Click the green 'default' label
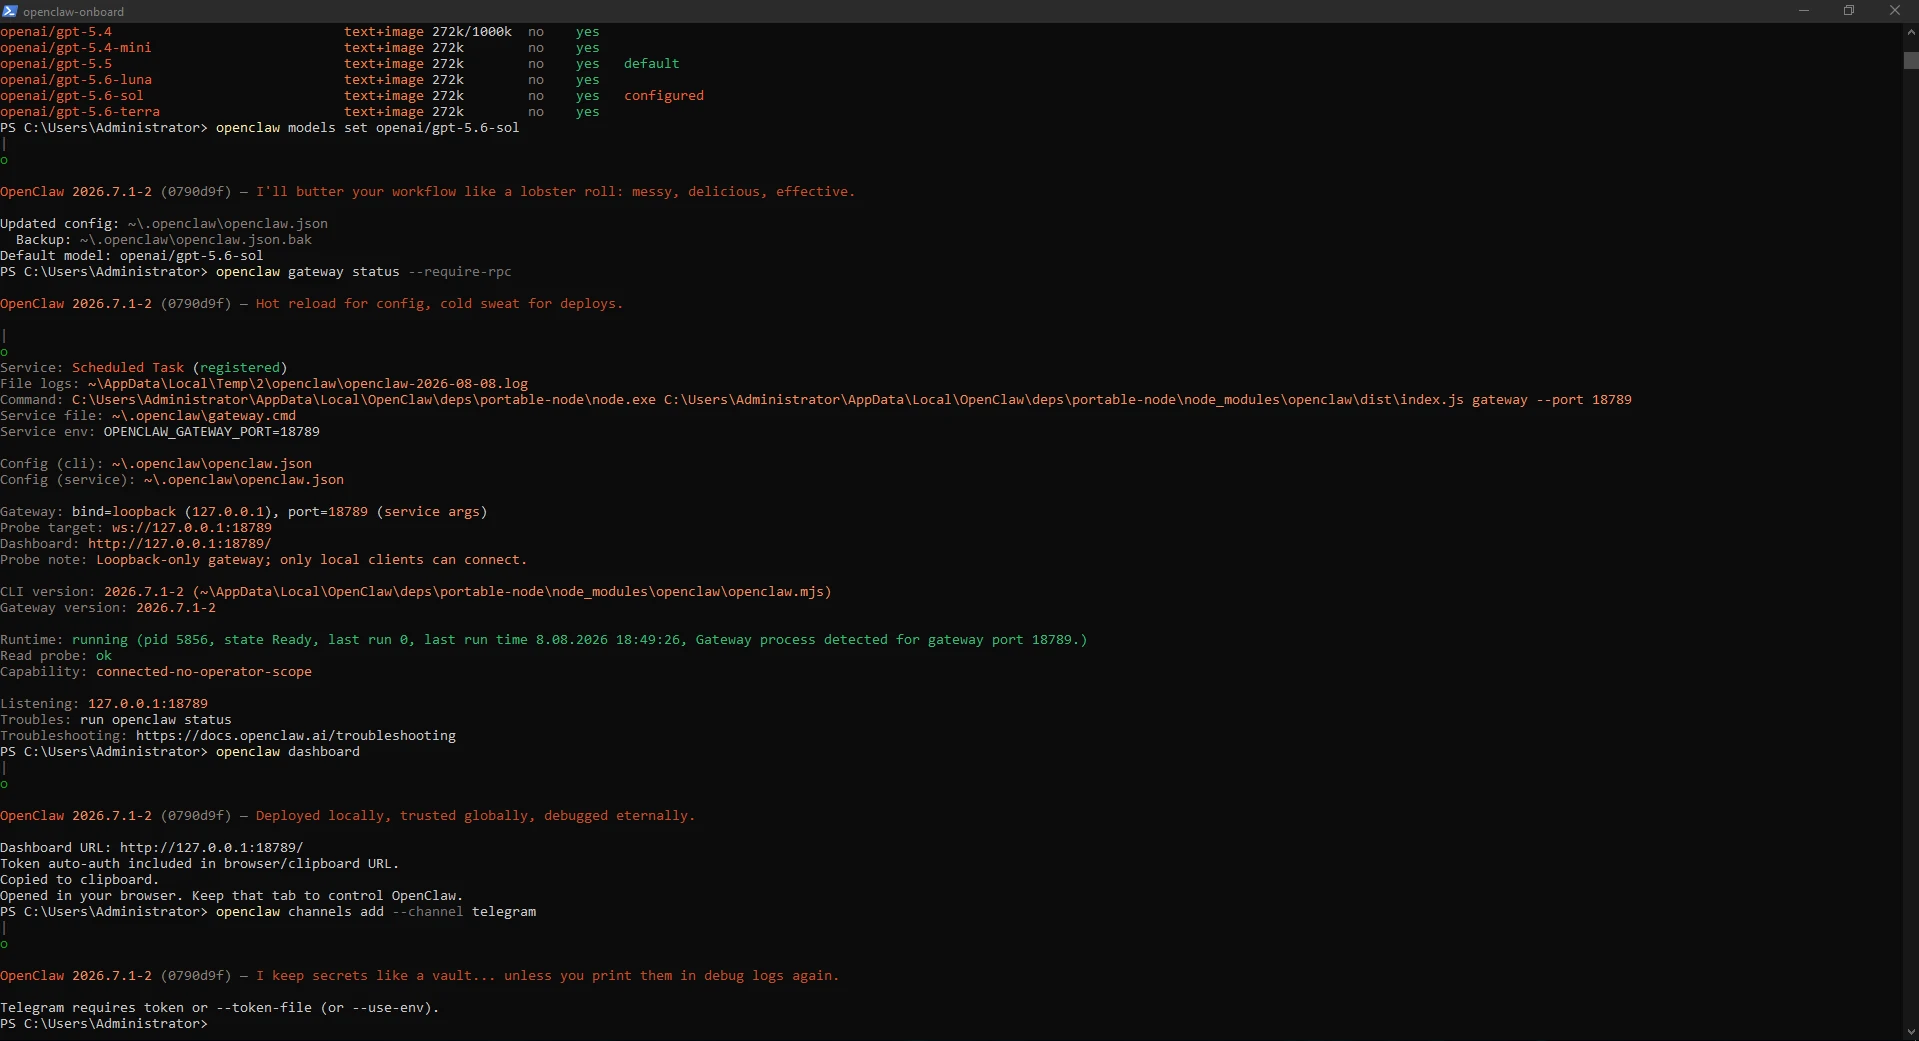This screenshot has height=1041, width=1919. [651, 64]
